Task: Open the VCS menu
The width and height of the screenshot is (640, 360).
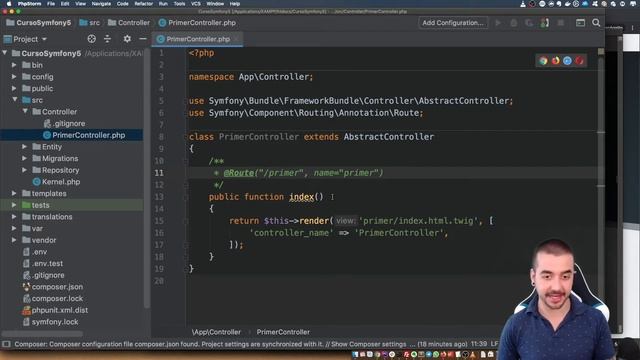Action: click(x=196, y=4)
